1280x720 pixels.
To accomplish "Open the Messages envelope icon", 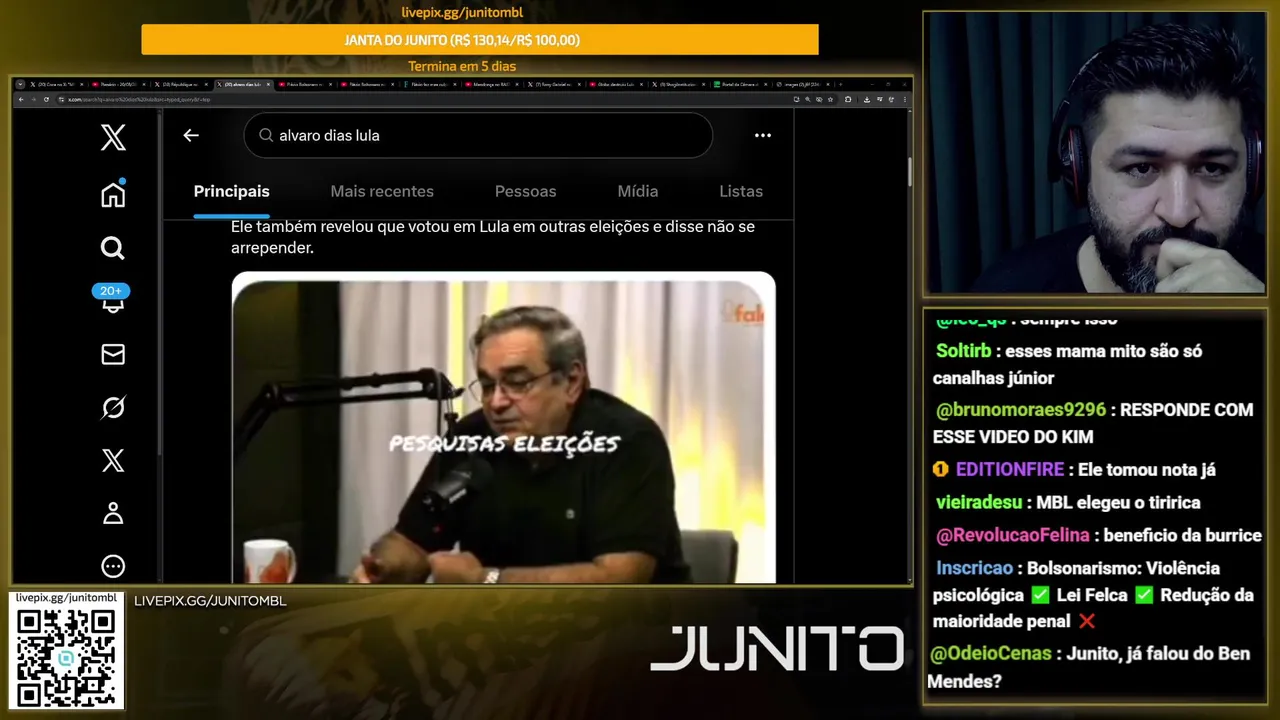I will (113, 354).
